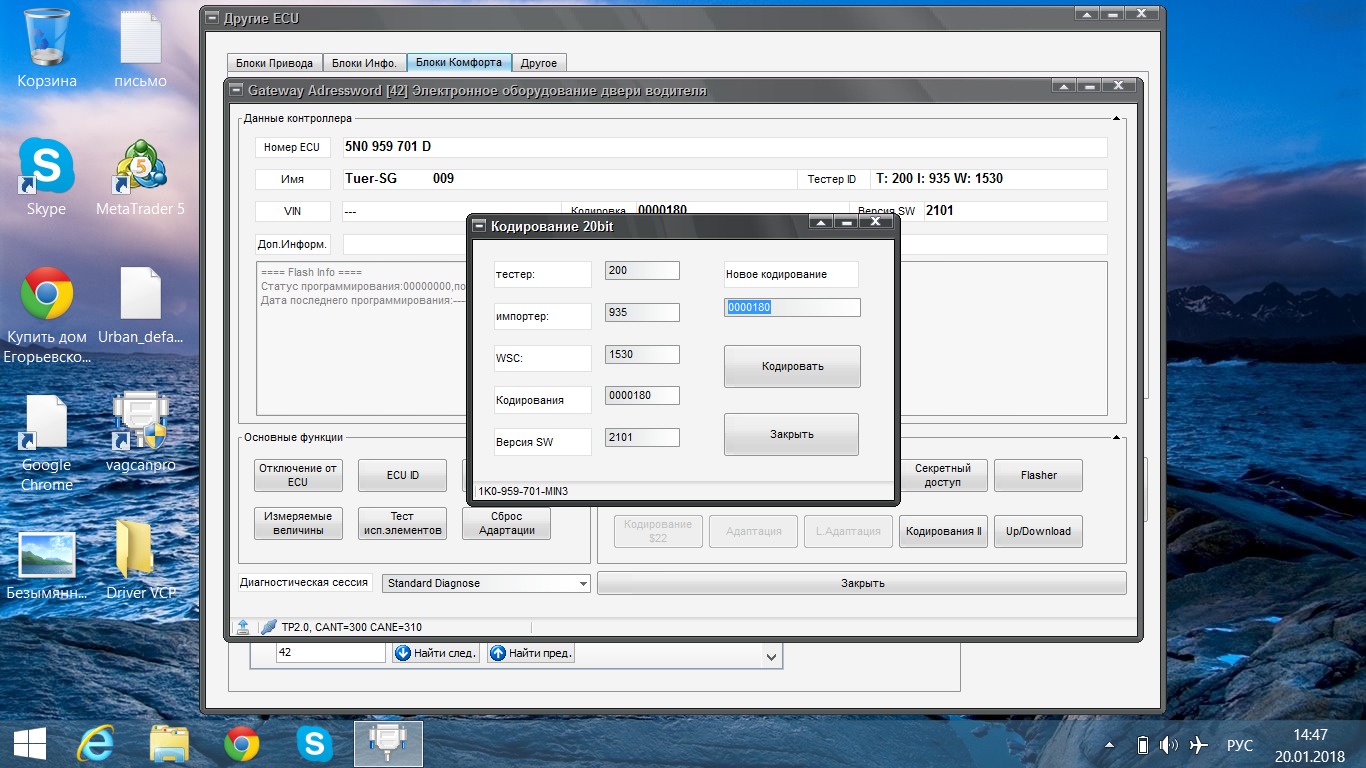The width and height of the screenshot is (1366, 768).
Task: Expand the dropdown chevron next to Найти пред.
Action: tap(771, 657)
